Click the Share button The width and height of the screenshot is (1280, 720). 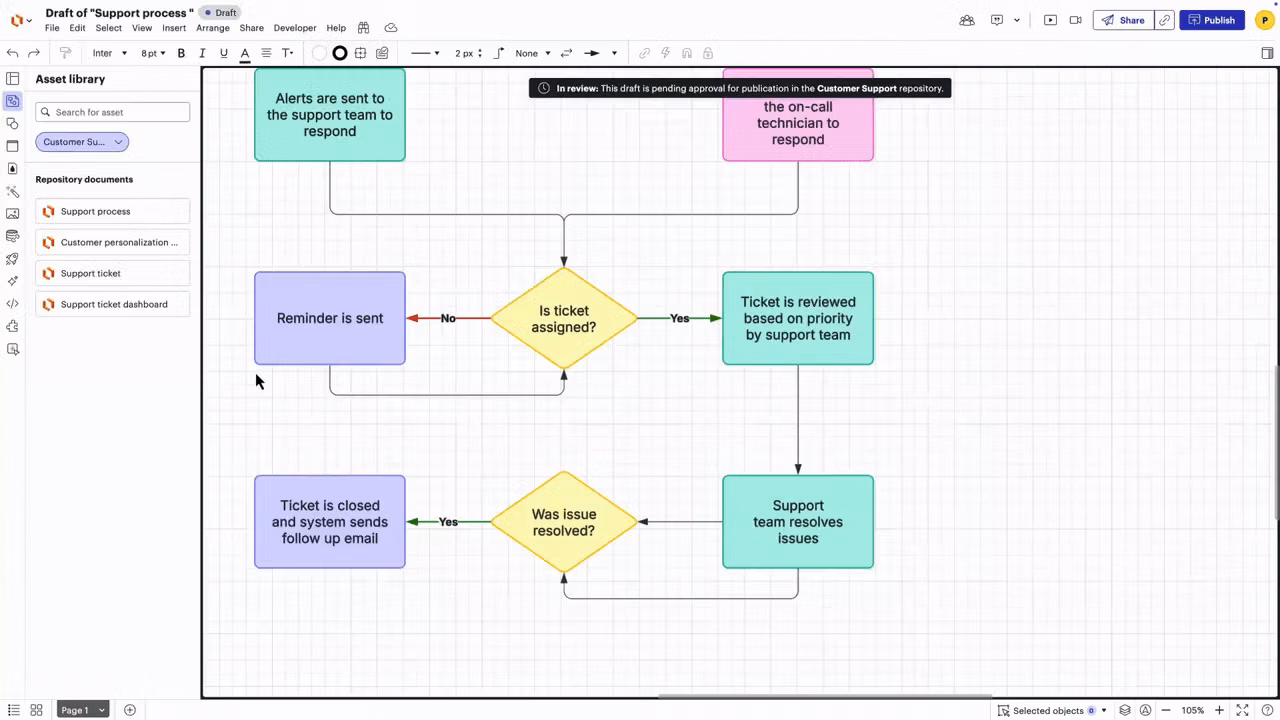tap(1123, 20)
